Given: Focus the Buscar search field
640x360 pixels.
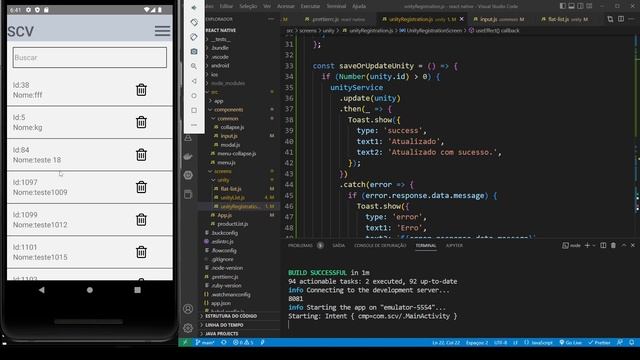Looking at the screenshot, I should point(90,58).
